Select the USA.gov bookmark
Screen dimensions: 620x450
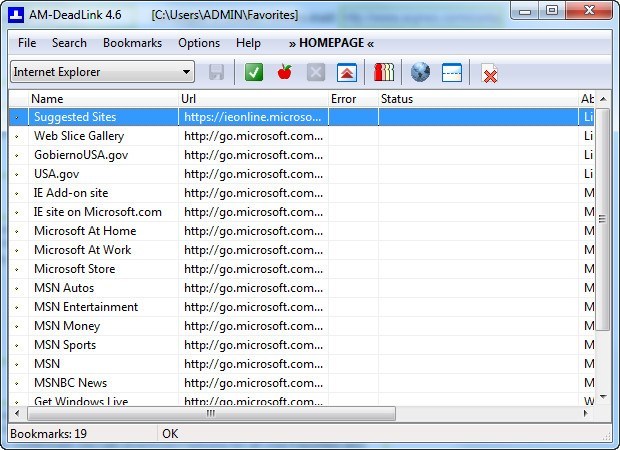[57, 174]
